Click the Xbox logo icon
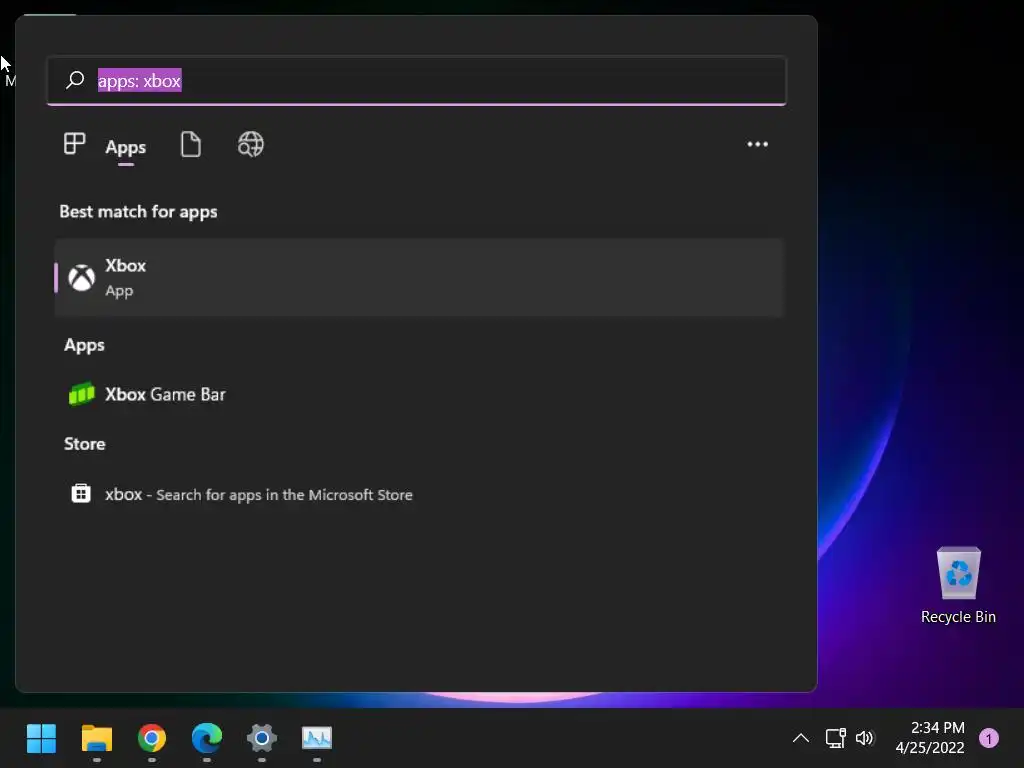The width and height of the screenshot is (1024, 768). pyautogui.click(x=82, y=278)
